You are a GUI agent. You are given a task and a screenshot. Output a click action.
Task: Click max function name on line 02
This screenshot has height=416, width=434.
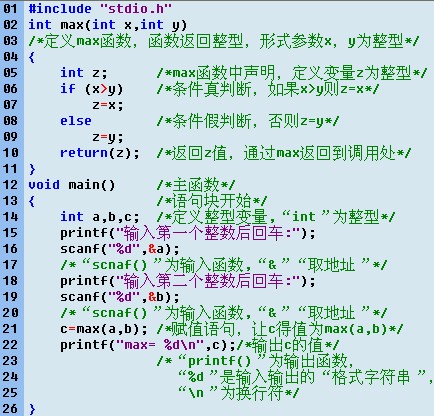73,25
